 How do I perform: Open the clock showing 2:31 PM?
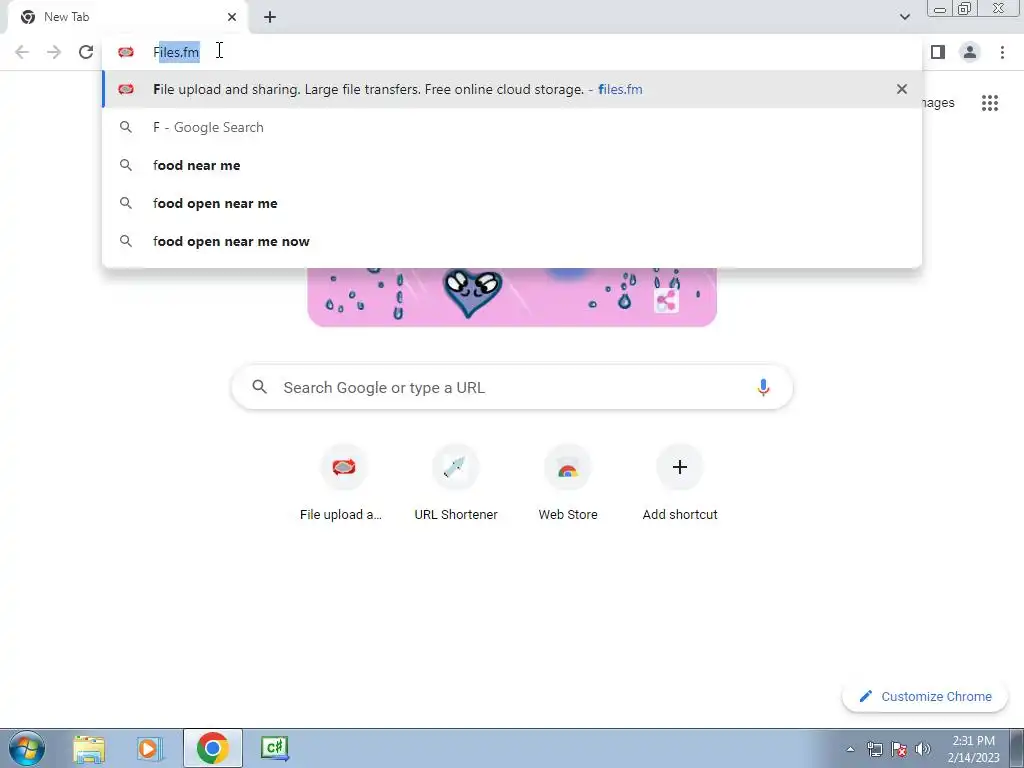point(974,749)
